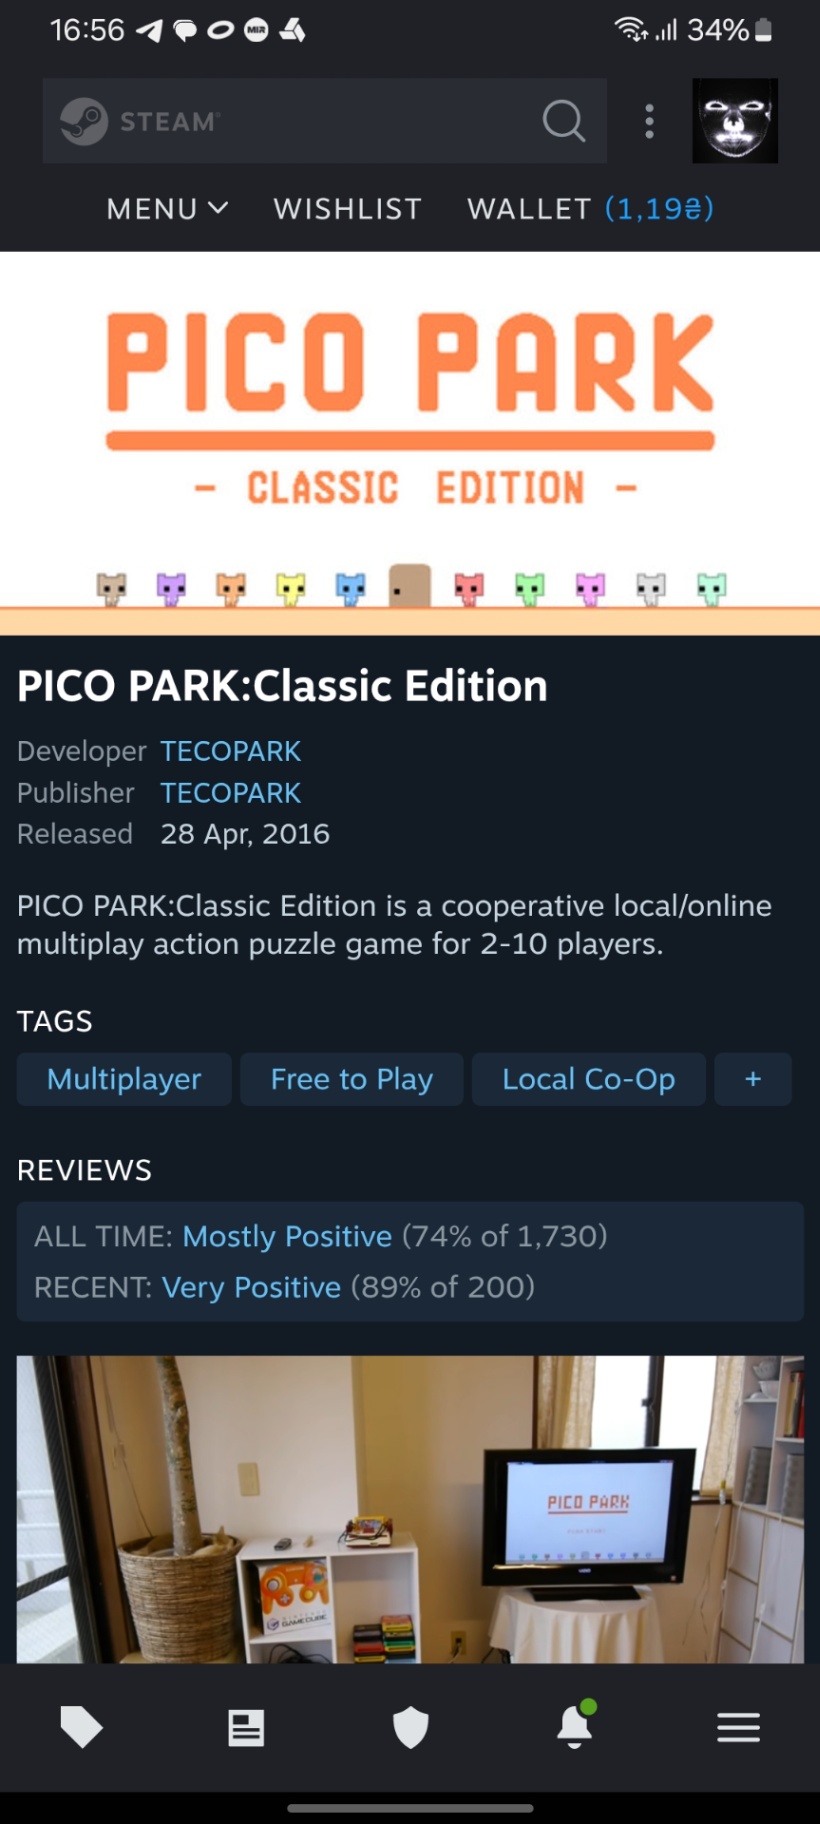The height and width of the screenshot is (1824, 820).
Task: View Mostly Positive all-time reviews
Action: 287,1237
